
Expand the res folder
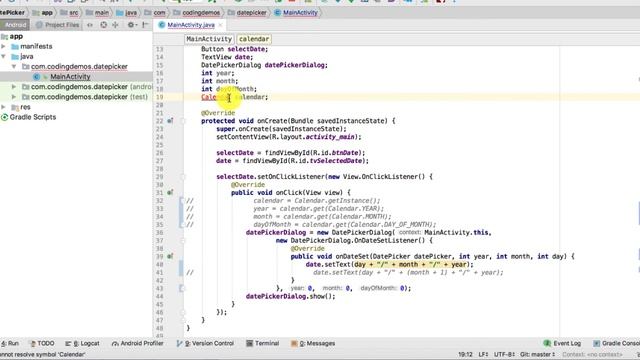pos(4,107)
